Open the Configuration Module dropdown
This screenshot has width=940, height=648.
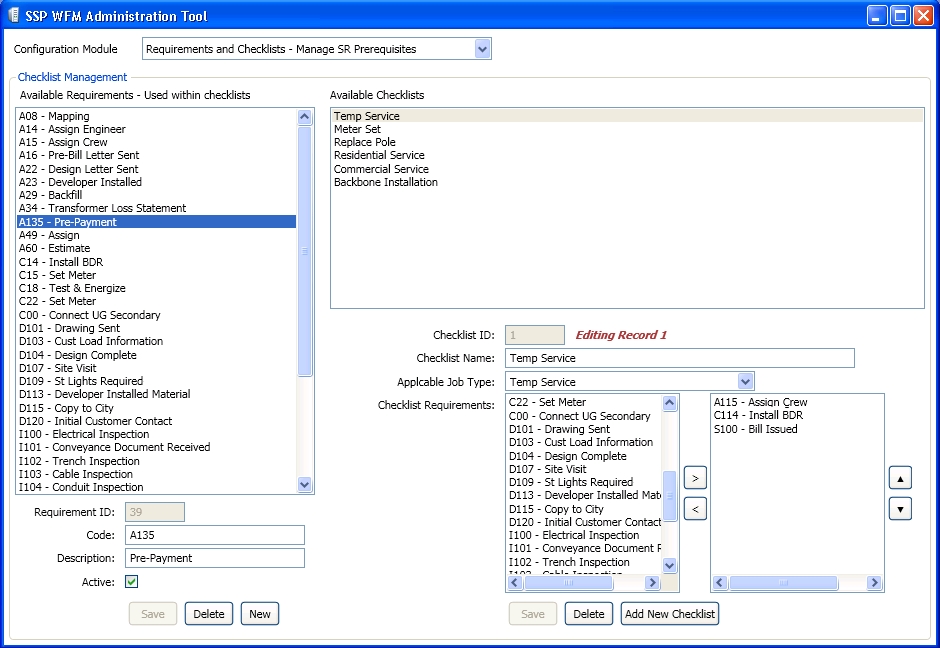point(481,48)
